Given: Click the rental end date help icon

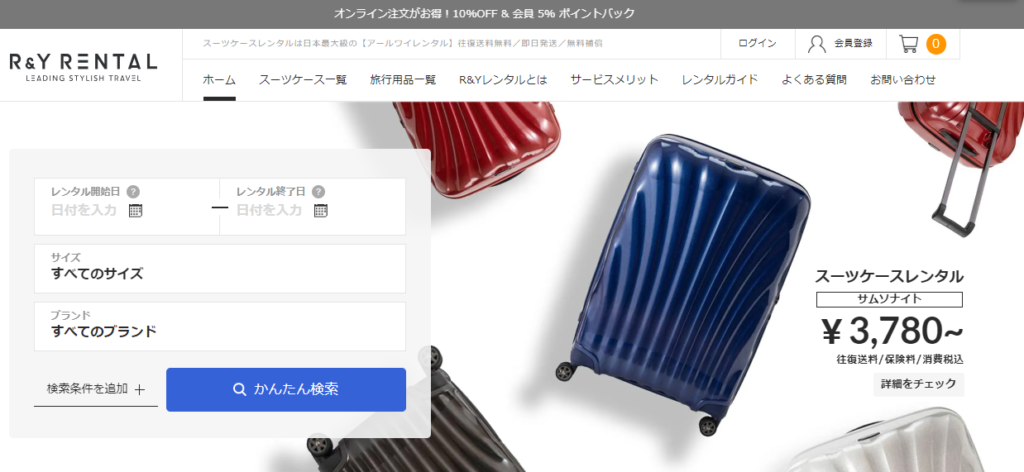Looking at the screenshot, I should [318, 191].
